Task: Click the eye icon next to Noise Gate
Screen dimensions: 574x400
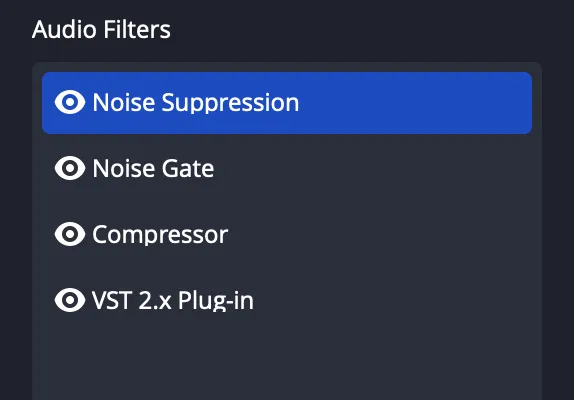Action: pyautogui.click(x=70, y=168)
